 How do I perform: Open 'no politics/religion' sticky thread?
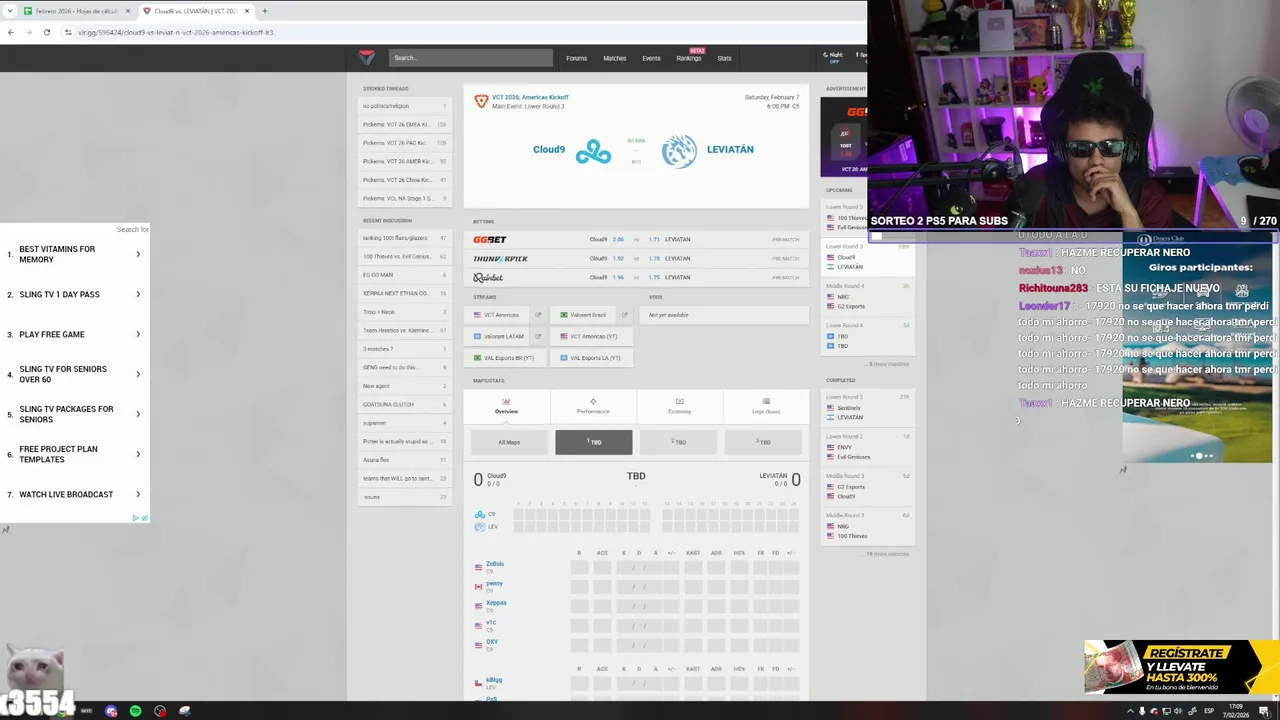coord(404,106)
